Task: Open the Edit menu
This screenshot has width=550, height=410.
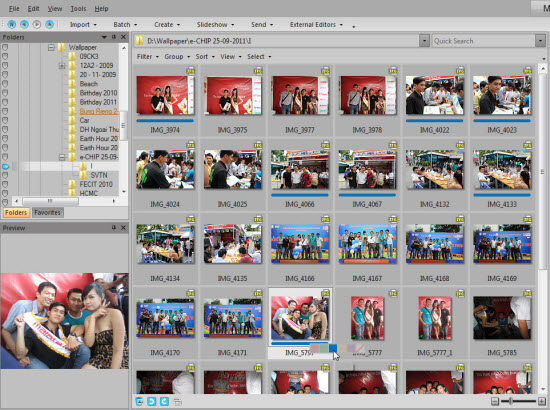Action: pos(33,8)
